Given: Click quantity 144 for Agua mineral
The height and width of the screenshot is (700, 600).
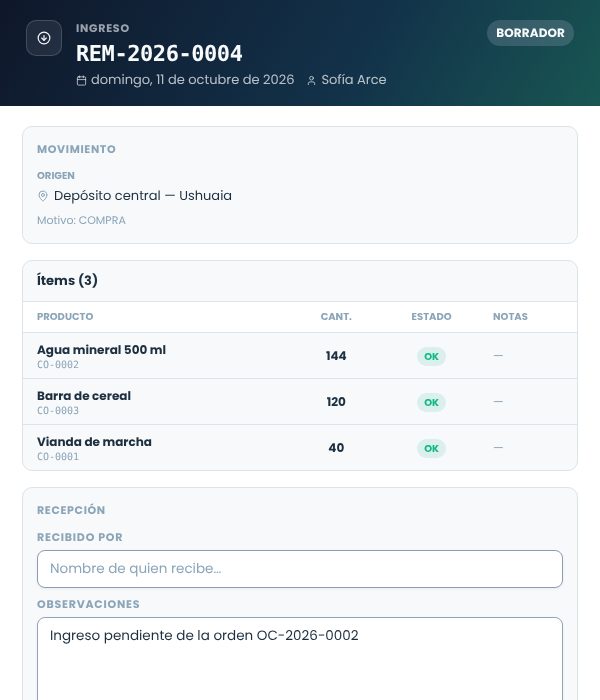Looking at the screenshot, I should click(x=336, y=356).
